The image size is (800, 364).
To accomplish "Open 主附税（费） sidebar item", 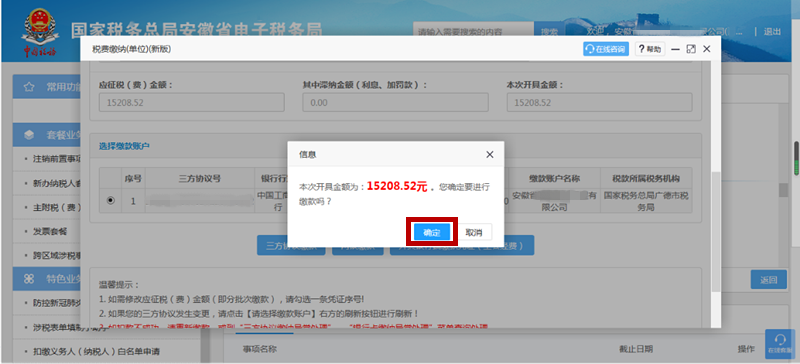I will (57, 207).
